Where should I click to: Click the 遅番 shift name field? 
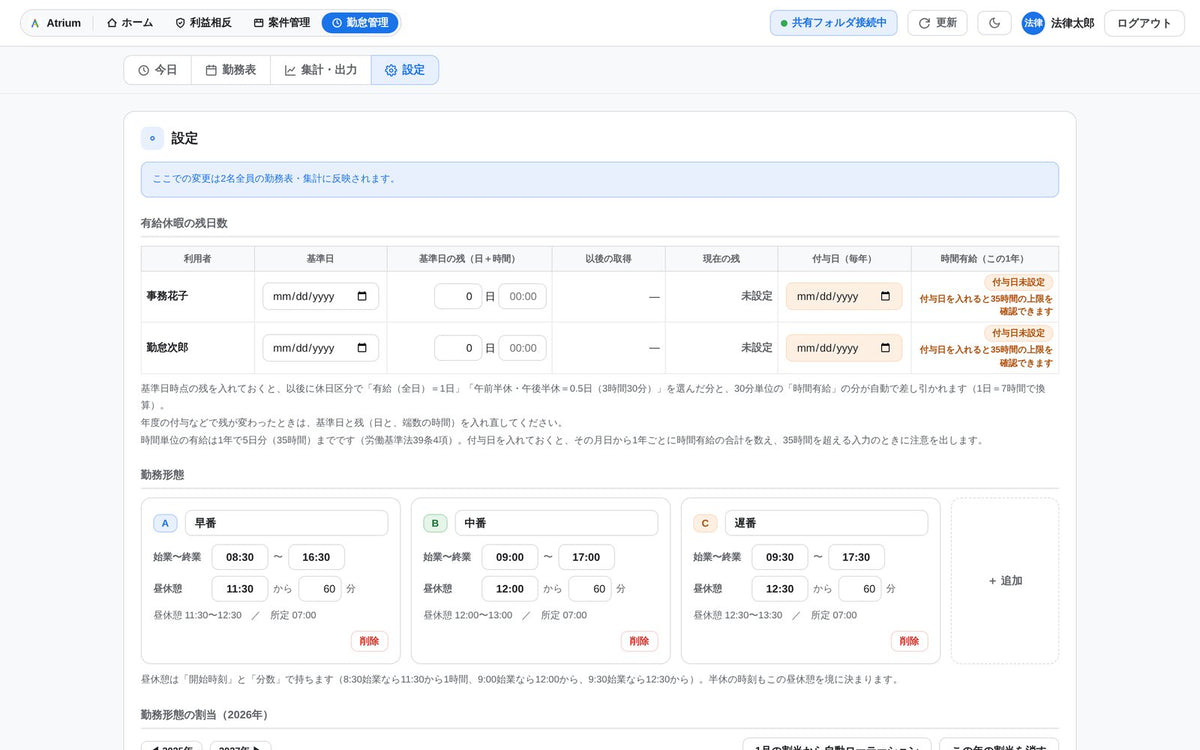pyautogui.click(x=826, y=523)
